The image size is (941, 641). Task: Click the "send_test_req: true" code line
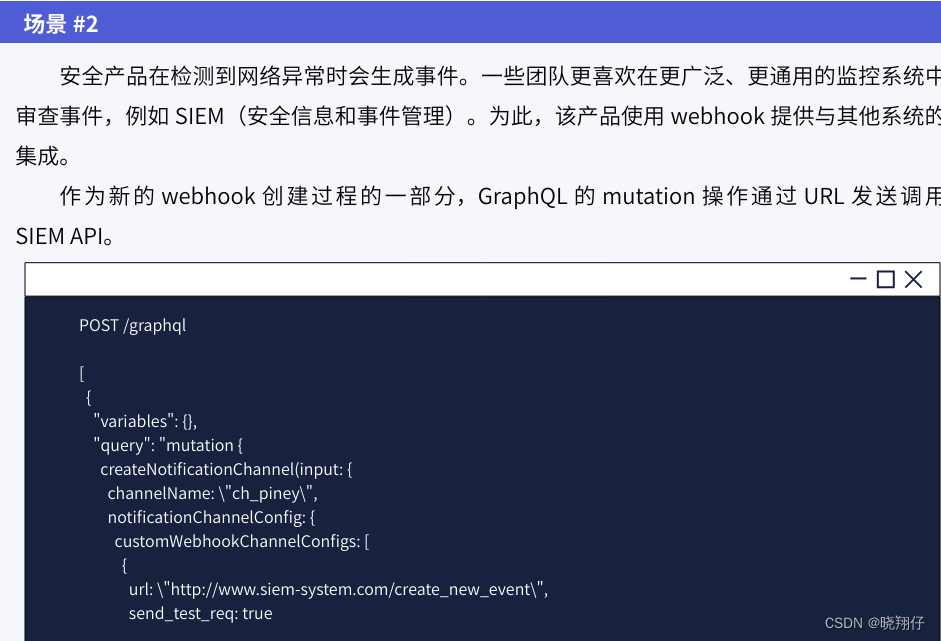tap(200, 613)
